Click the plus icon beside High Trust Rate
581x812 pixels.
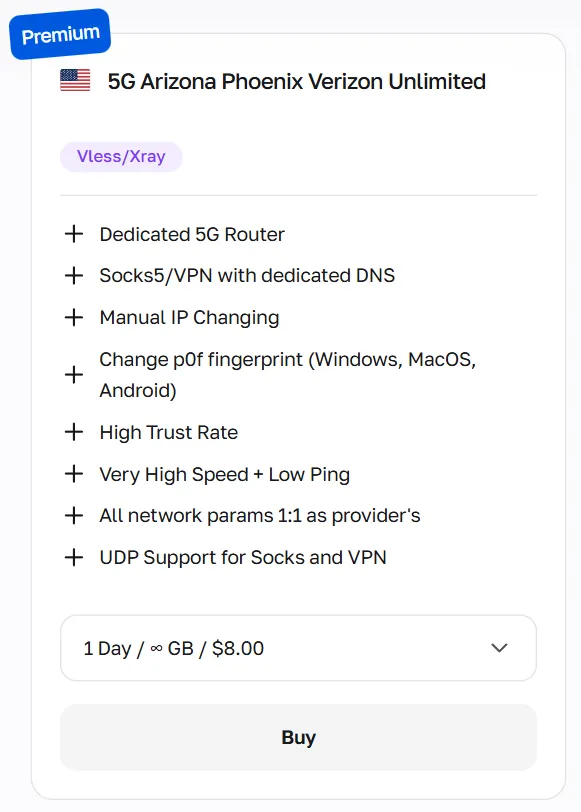(74, 432)
